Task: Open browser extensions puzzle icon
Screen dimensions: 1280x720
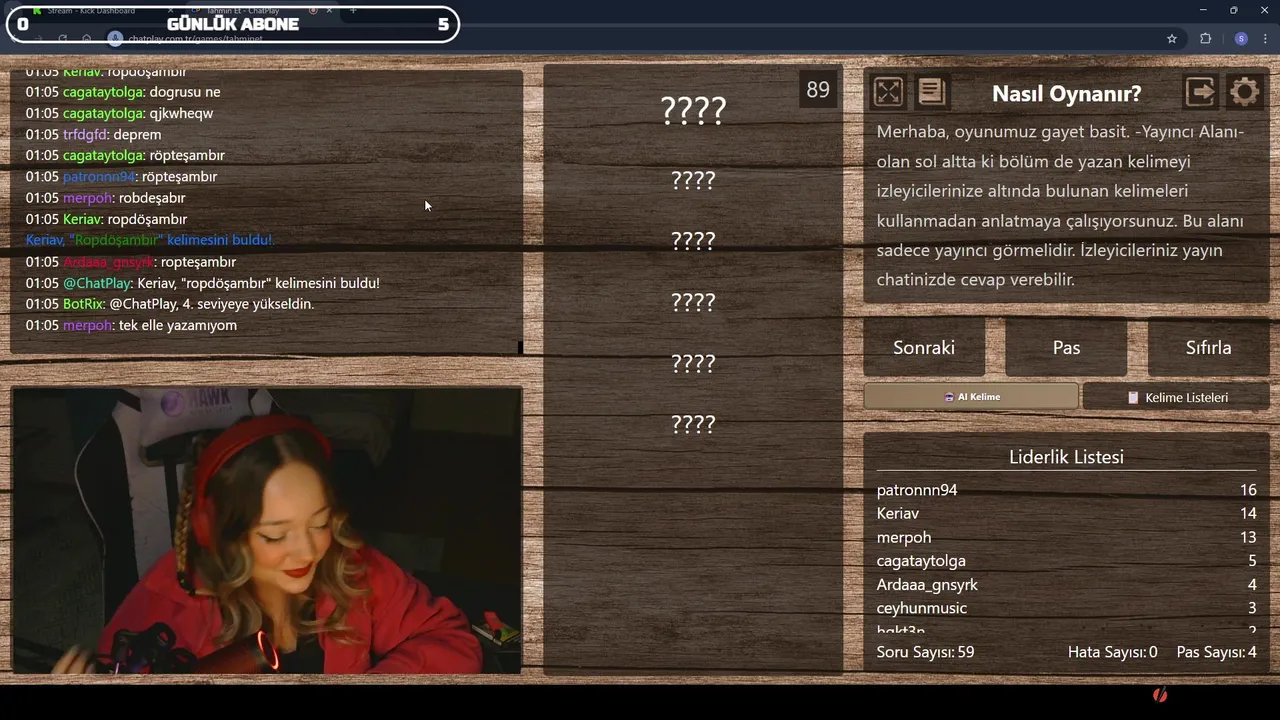Action: click(x=1205, y=39)
